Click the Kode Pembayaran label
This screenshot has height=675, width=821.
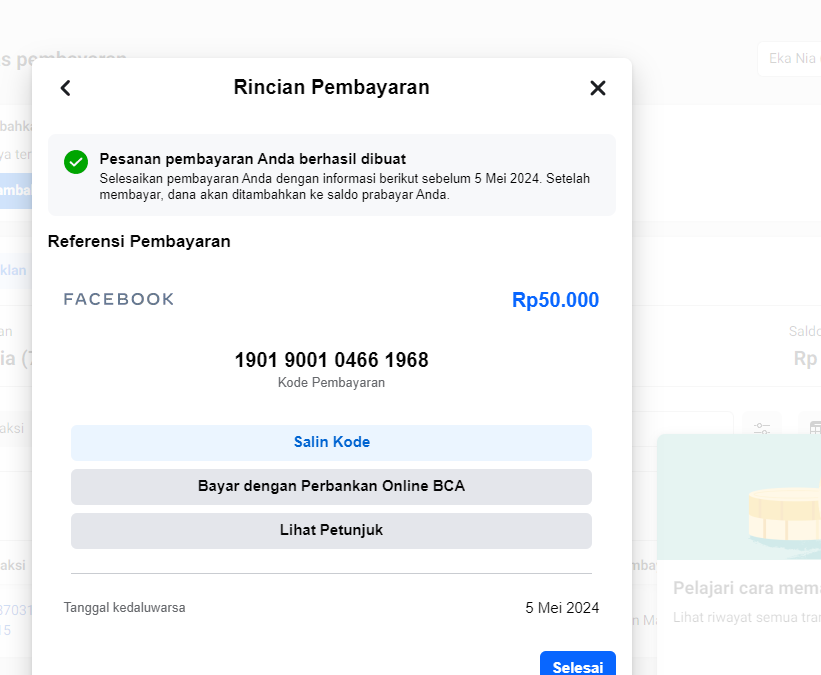coord(331,382)
